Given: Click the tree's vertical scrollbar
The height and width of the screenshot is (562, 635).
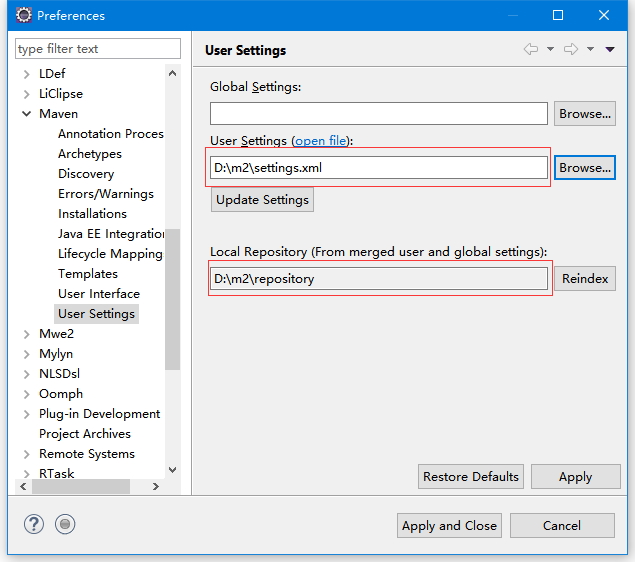Looking at the screenshot, I should point(172,300).
